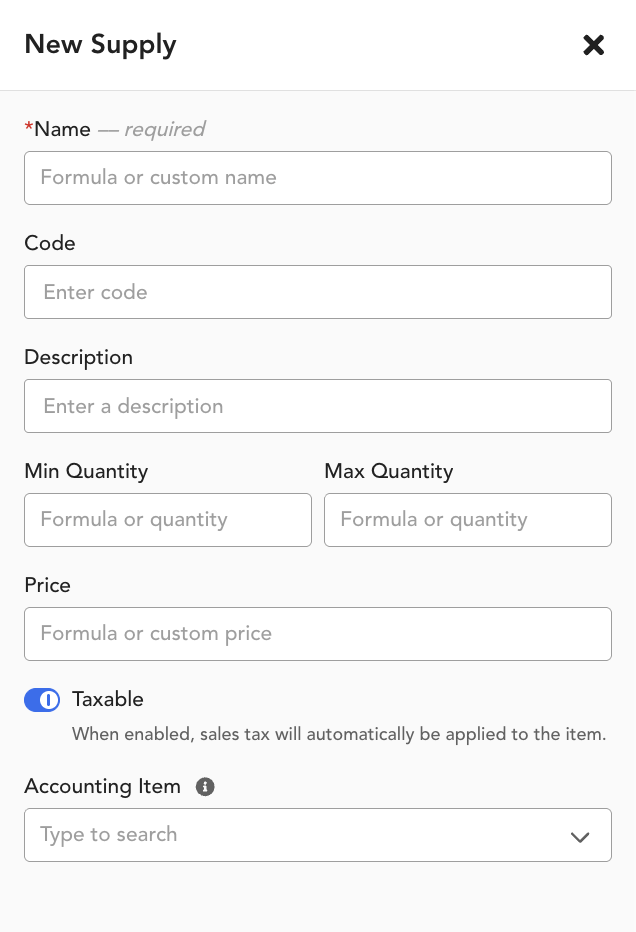Click the Price formula or custom price field
This screenshot has width=636, height=932.
click(x=318, y=634)
